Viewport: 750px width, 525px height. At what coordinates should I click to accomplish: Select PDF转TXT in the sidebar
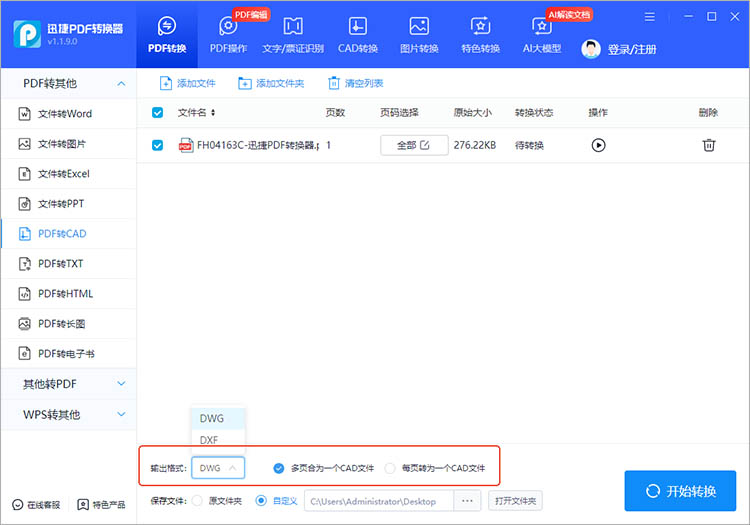[68, 263]
